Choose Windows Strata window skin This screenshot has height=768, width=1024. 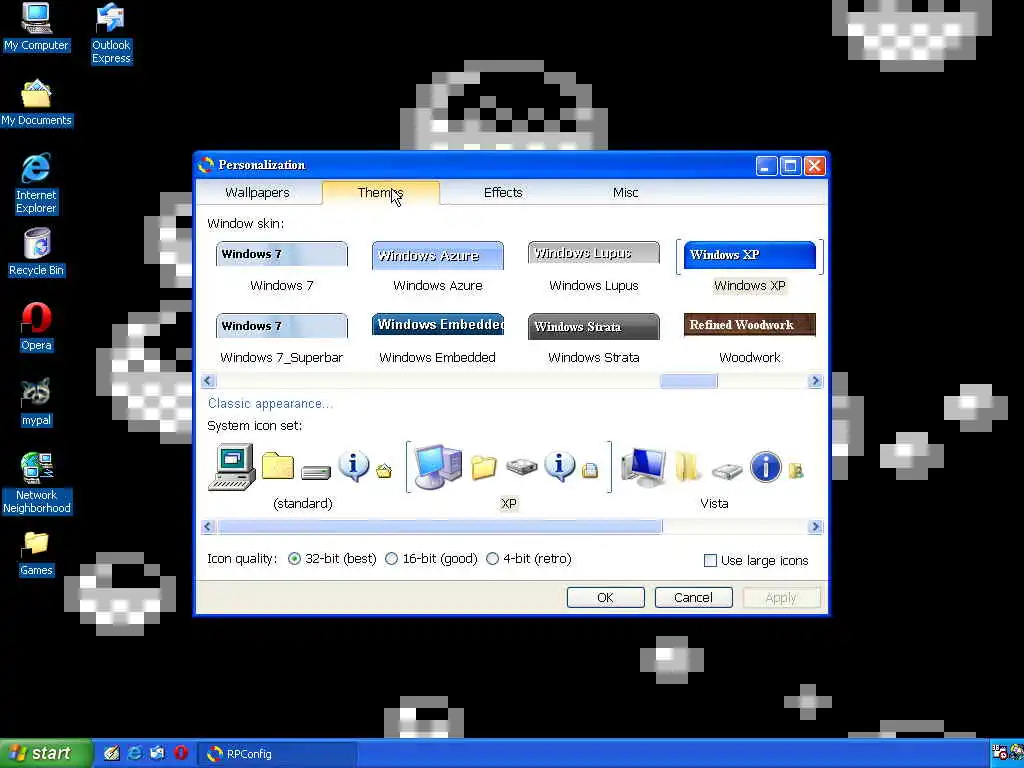point(594,339)
